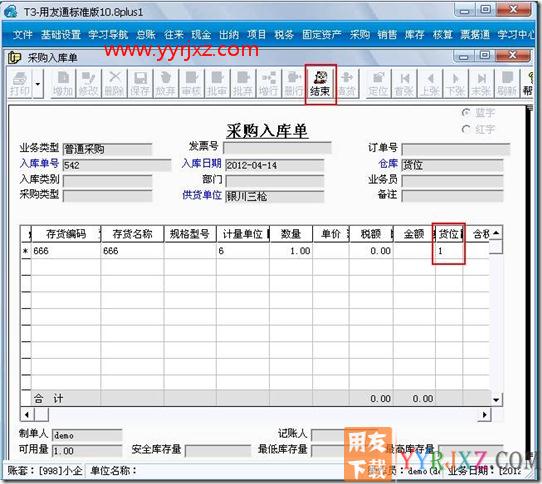This screenshot has width=542, height=484.
Task: Click the 货位 column header
Action: click(x=449, y=234)
